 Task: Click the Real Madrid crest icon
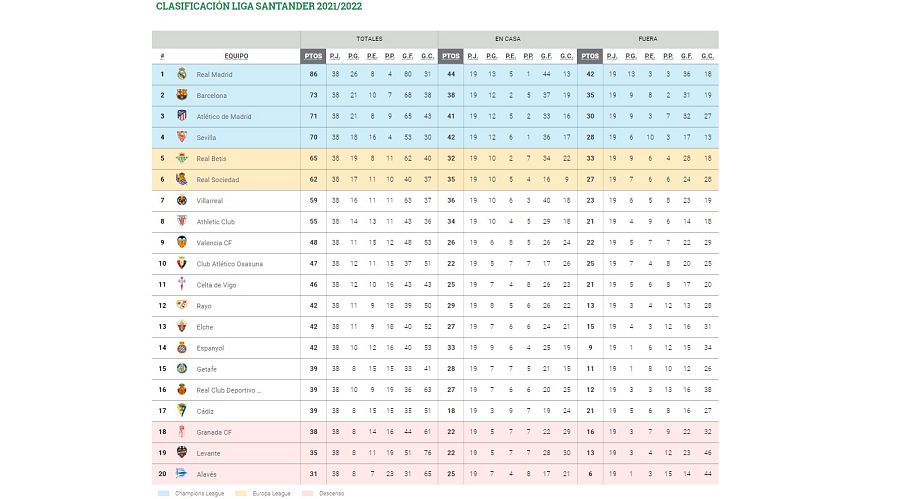(182, 74)
